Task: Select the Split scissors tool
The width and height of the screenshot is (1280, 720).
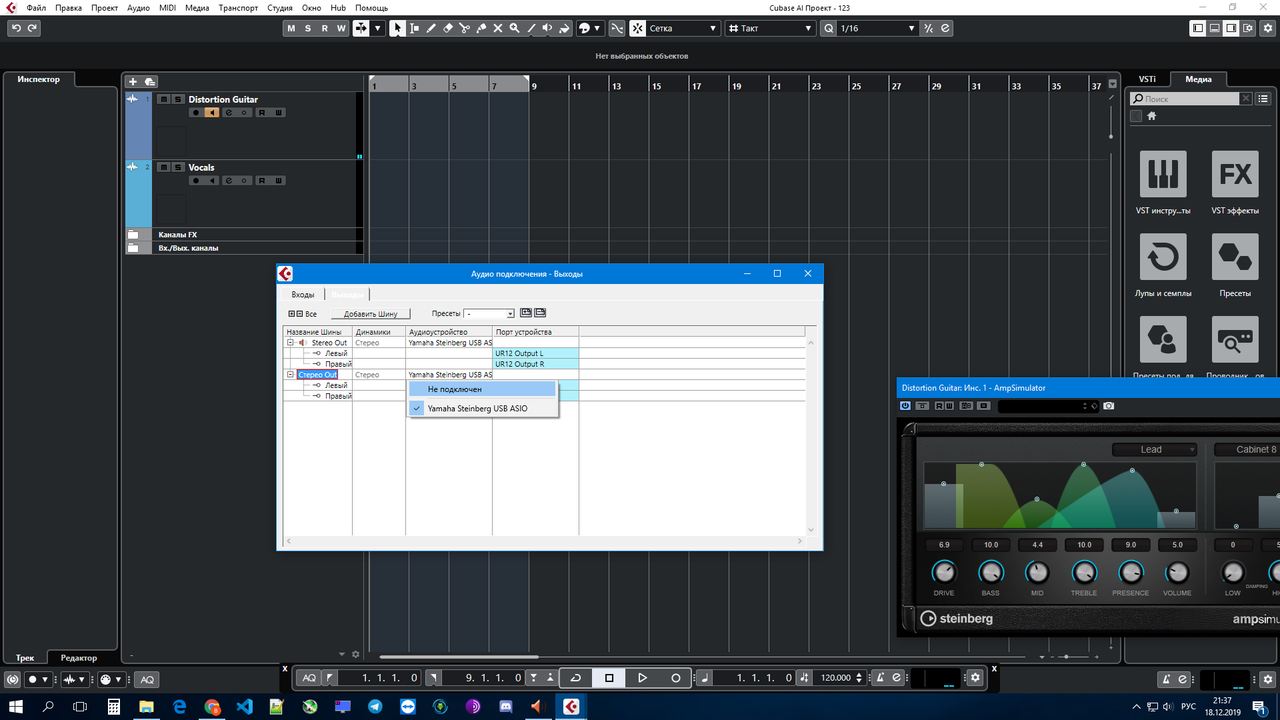Action: click(x=465, y=28)
